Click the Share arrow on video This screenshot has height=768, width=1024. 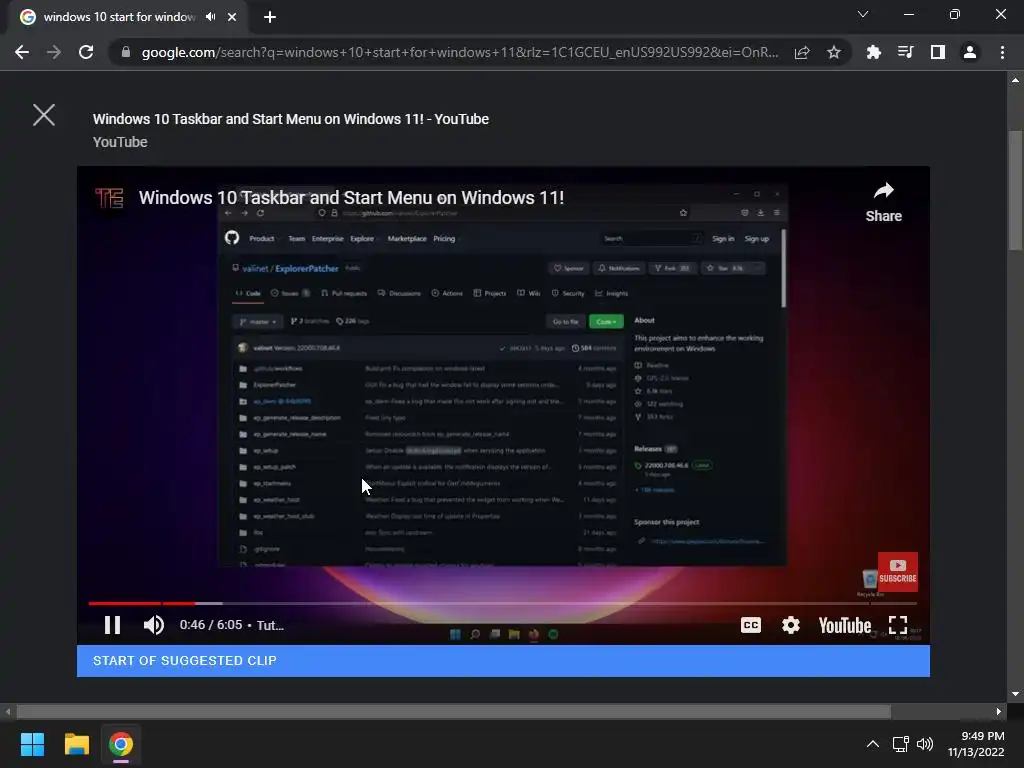(884, 202)
